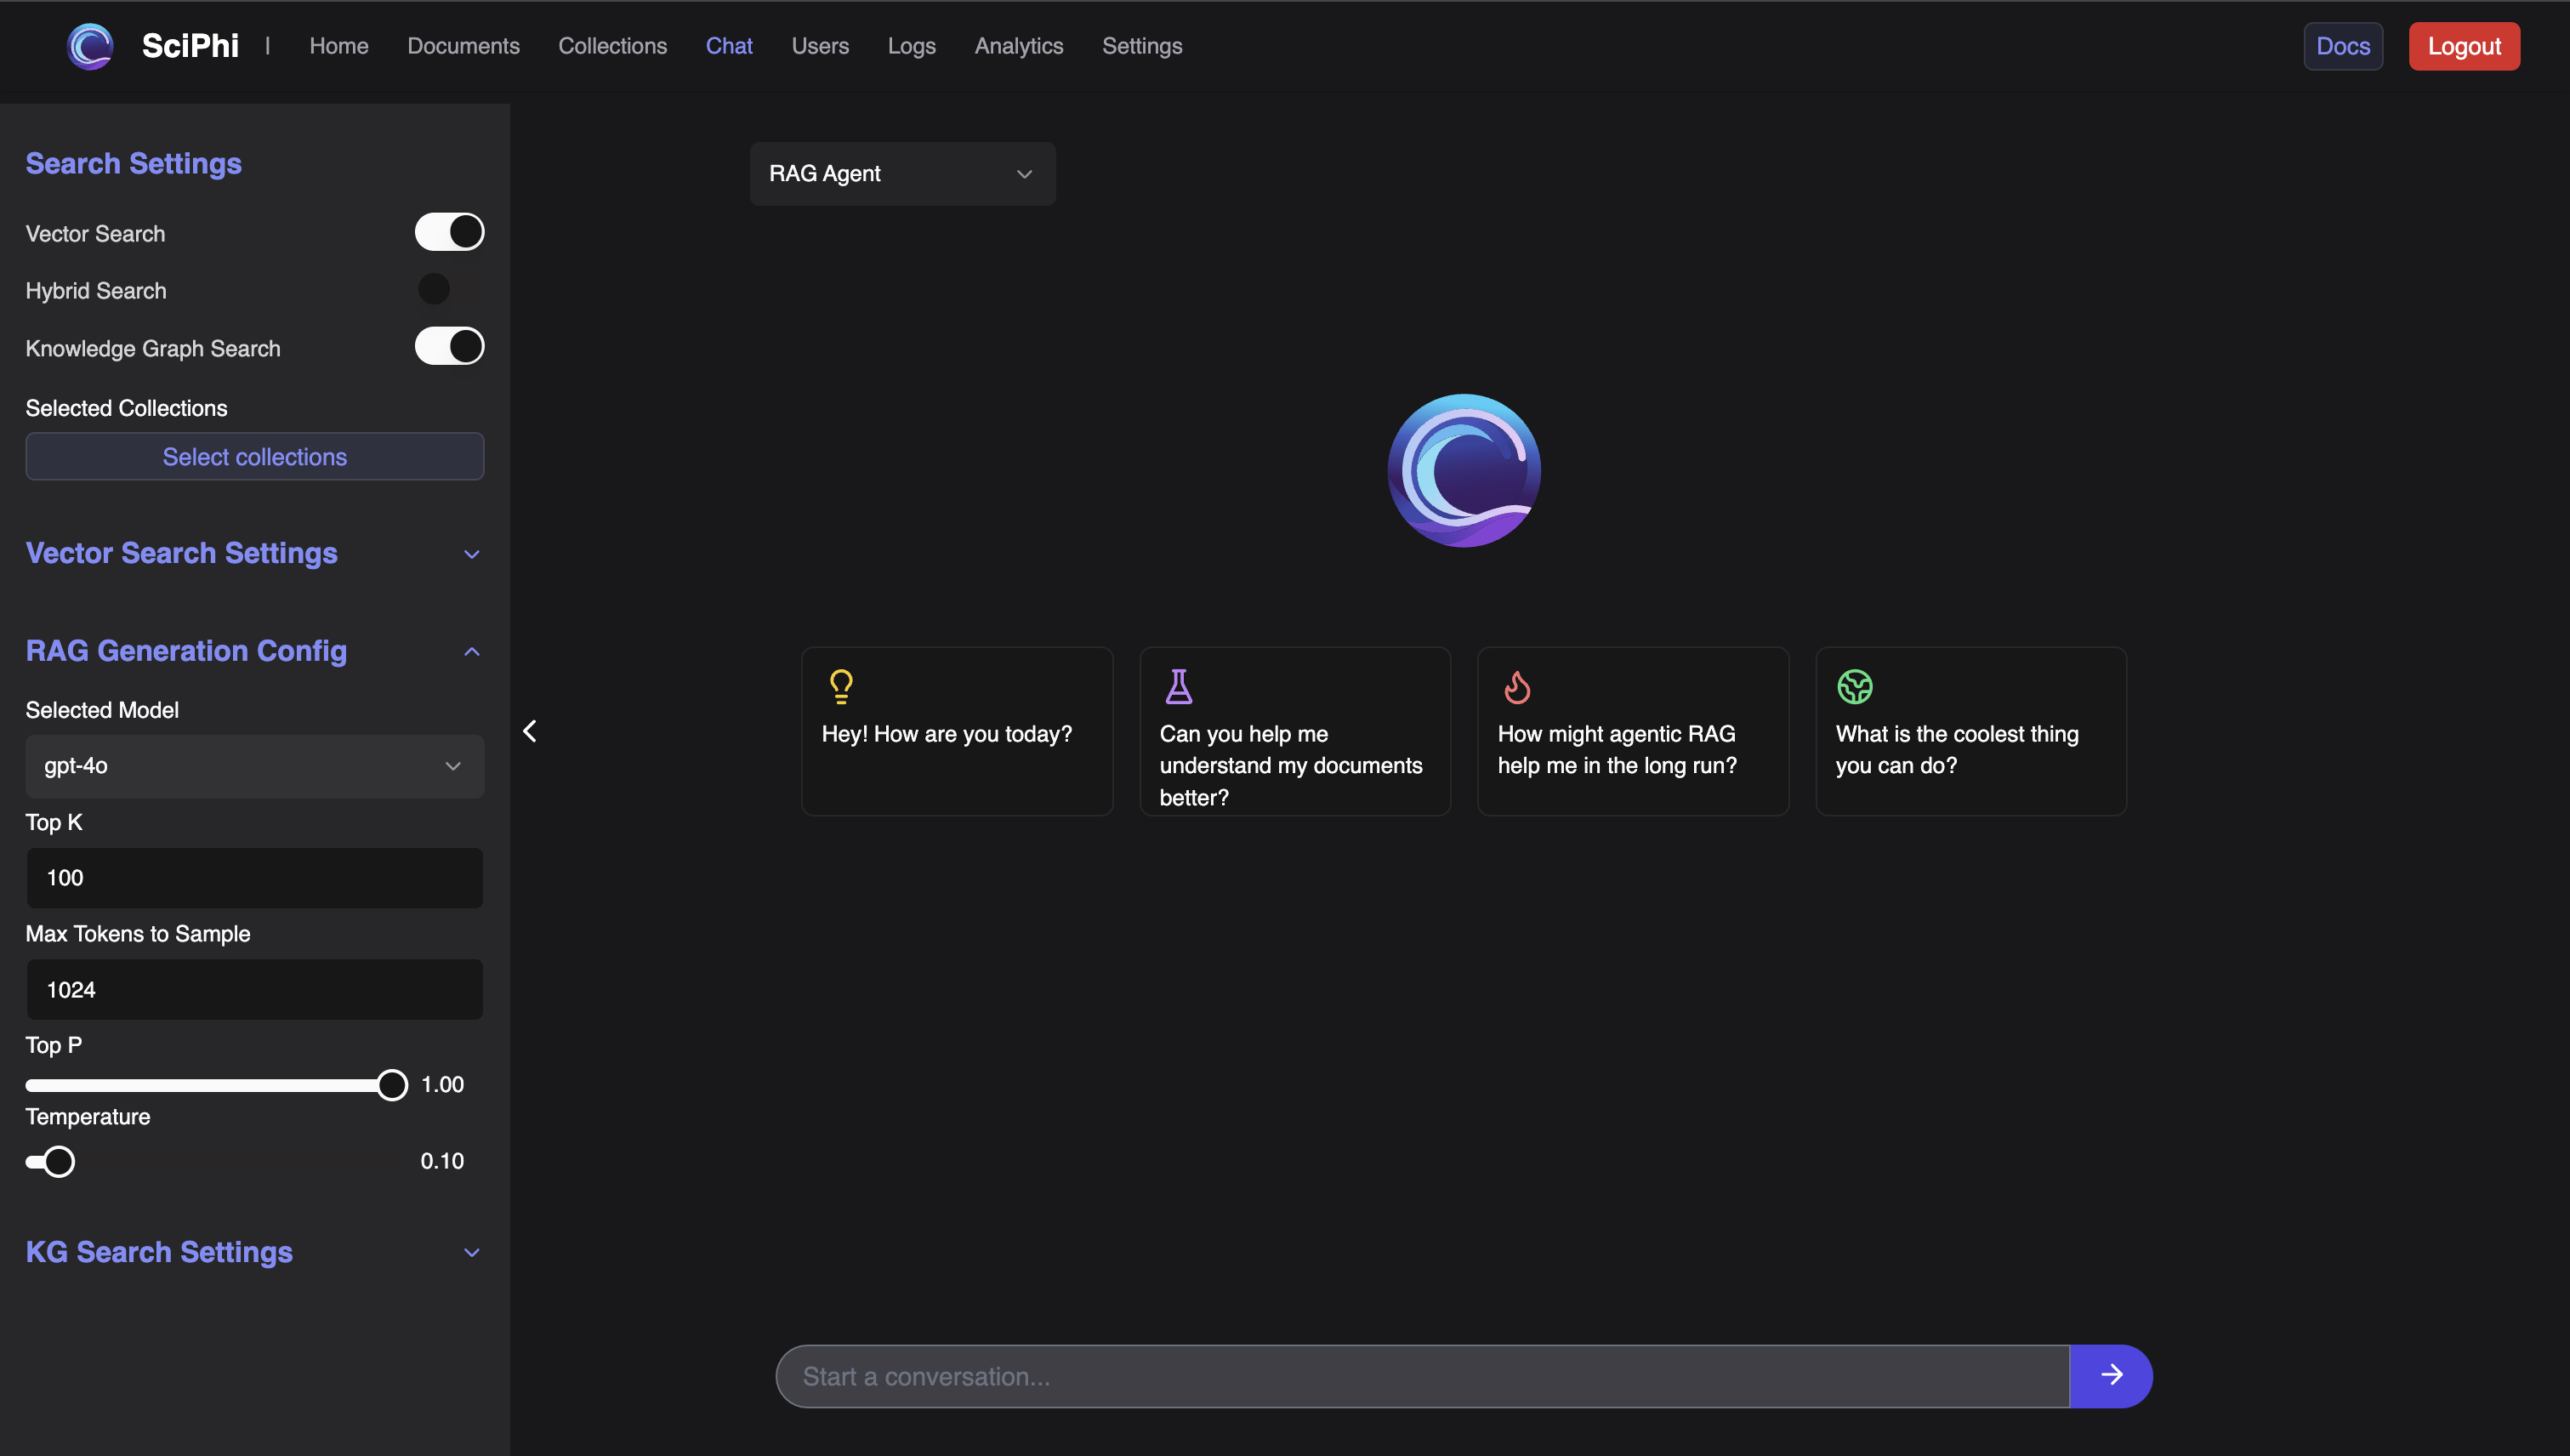Send message with the arrow button

pyautogui.click(x=2111, y=1375)
